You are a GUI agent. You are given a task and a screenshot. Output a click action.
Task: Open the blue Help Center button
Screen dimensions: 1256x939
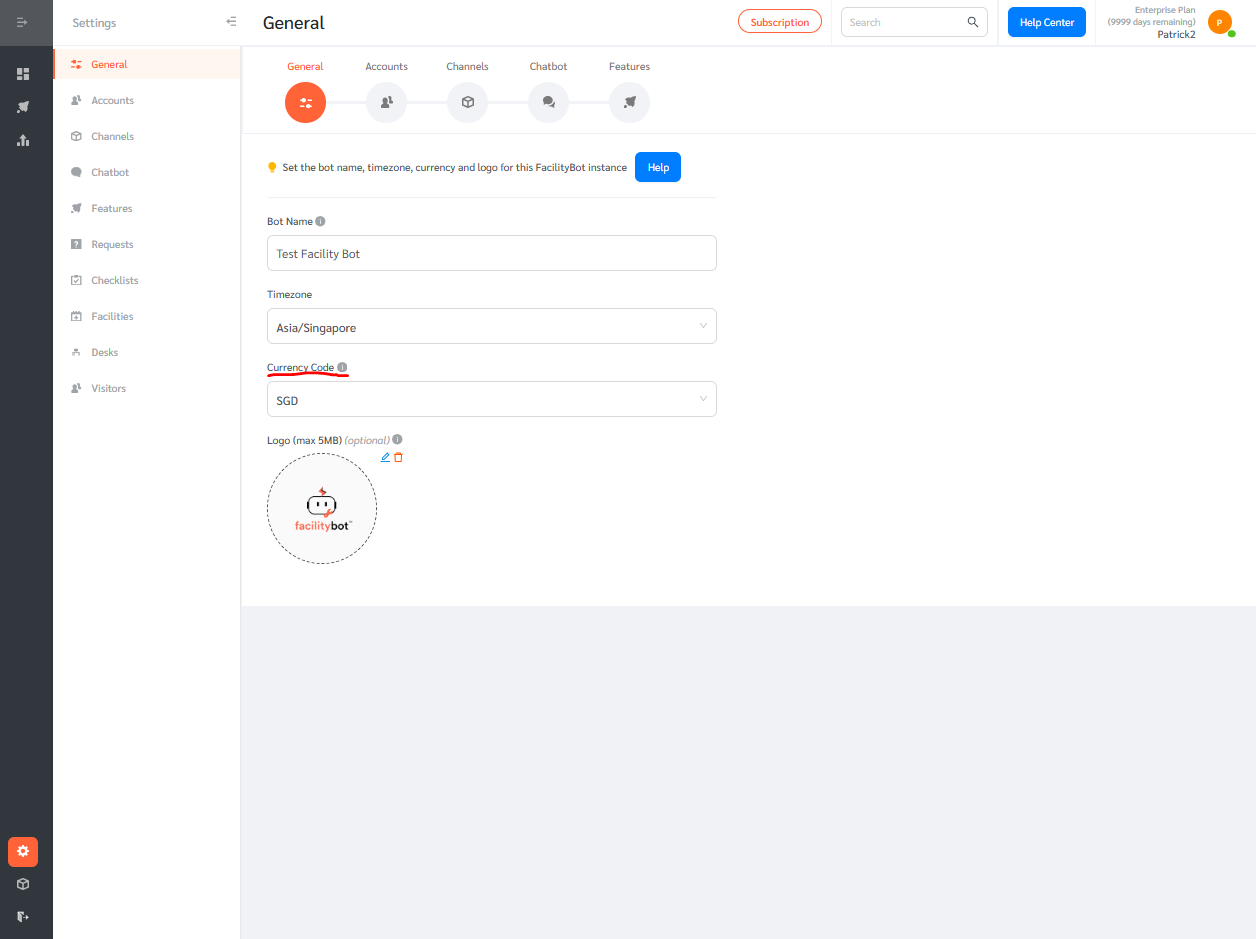pyautogui.click(x=1046, y=22)
